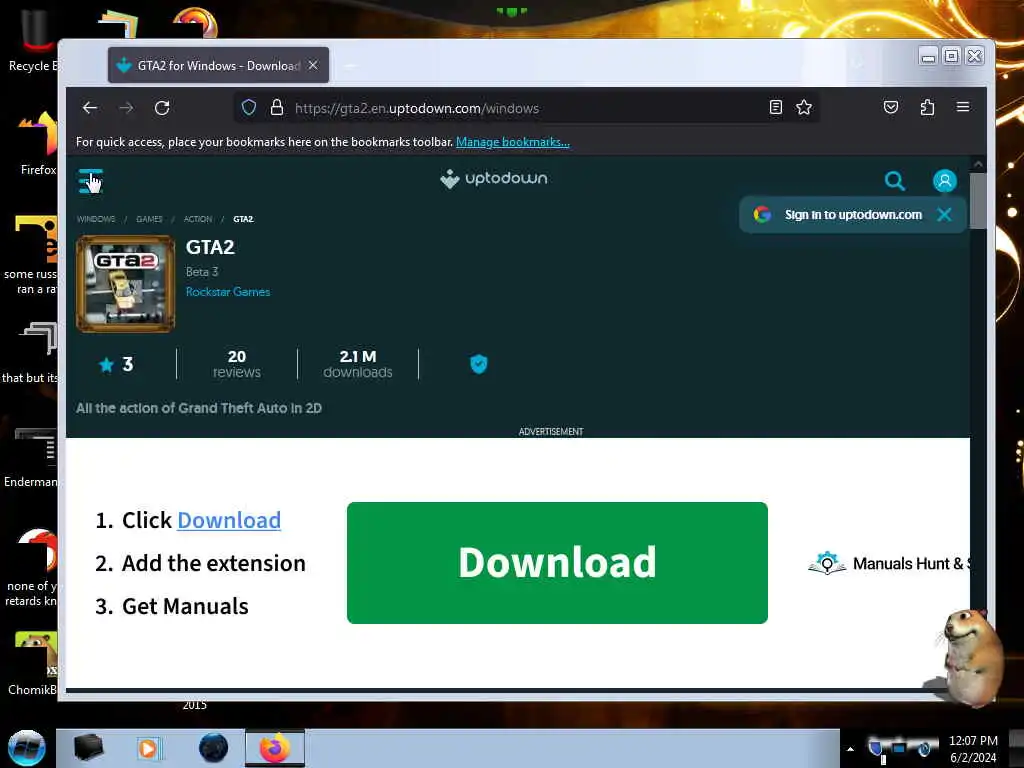Screen dimensions: 1024x768
Task: Maximize the Firefox window
Action: (x=952, y=56)
